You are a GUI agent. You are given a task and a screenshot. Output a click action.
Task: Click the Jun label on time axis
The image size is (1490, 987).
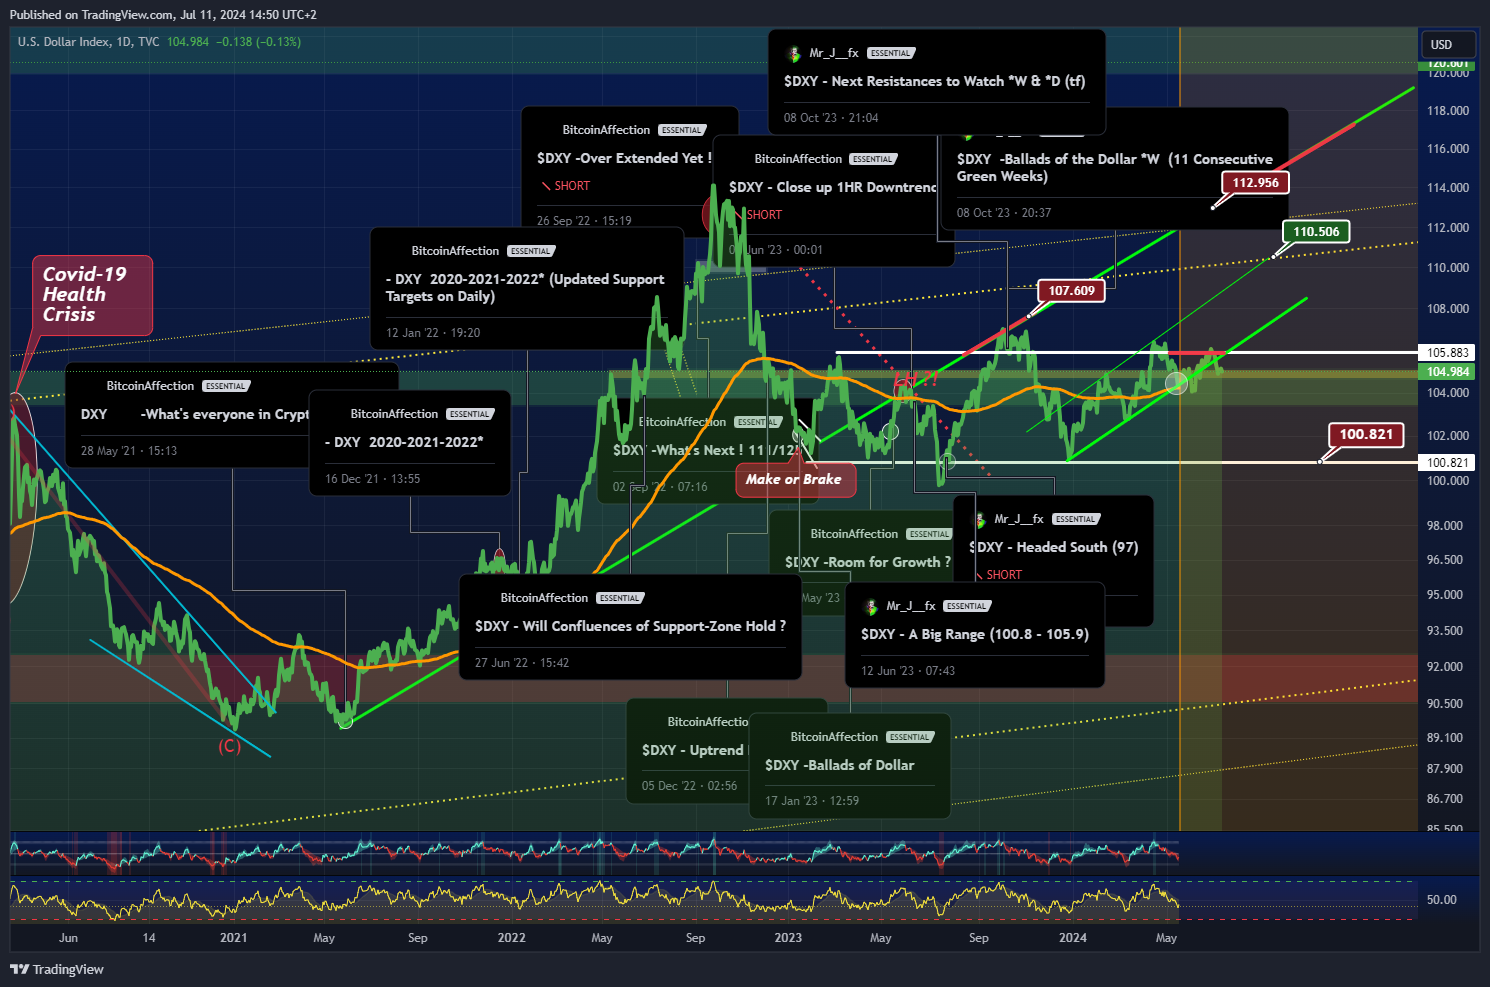click(x=68, y=938)
